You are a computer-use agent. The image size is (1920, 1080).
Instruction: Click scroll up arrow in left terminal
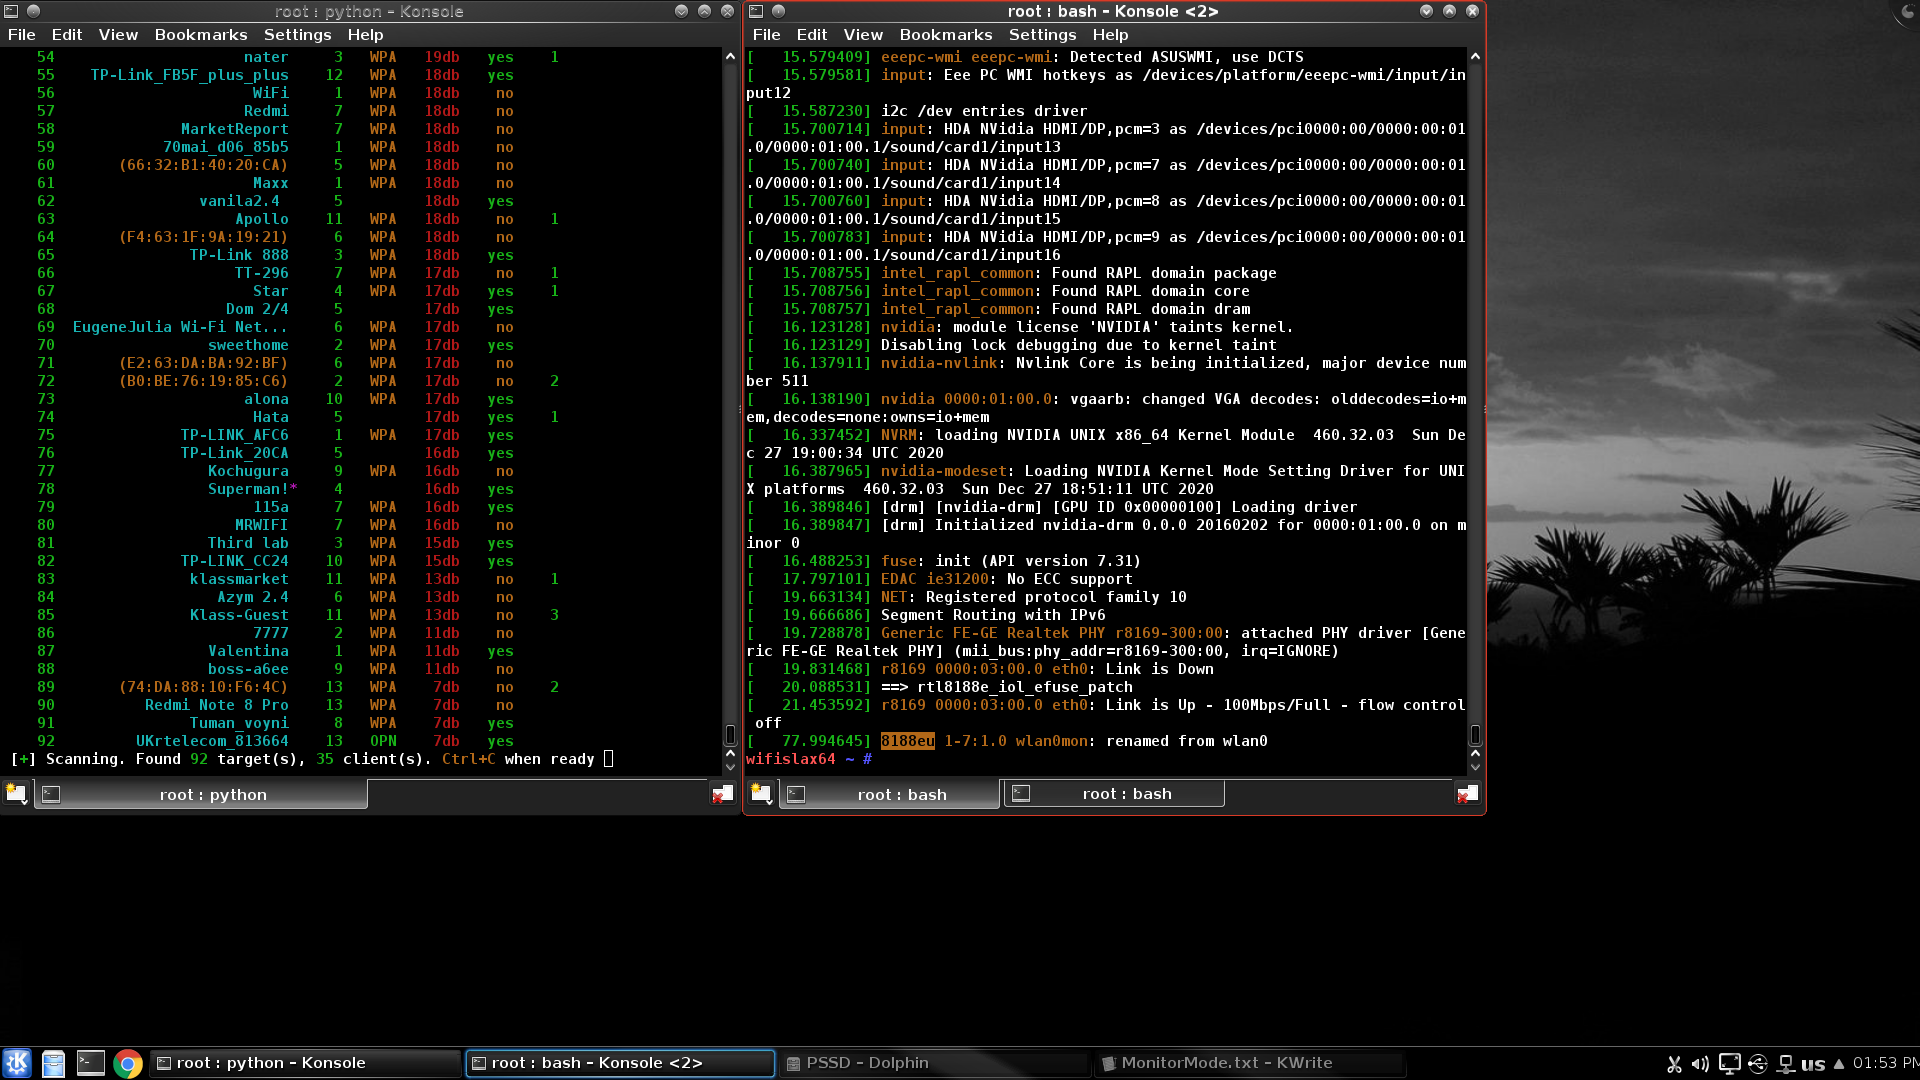pos(730,57)
